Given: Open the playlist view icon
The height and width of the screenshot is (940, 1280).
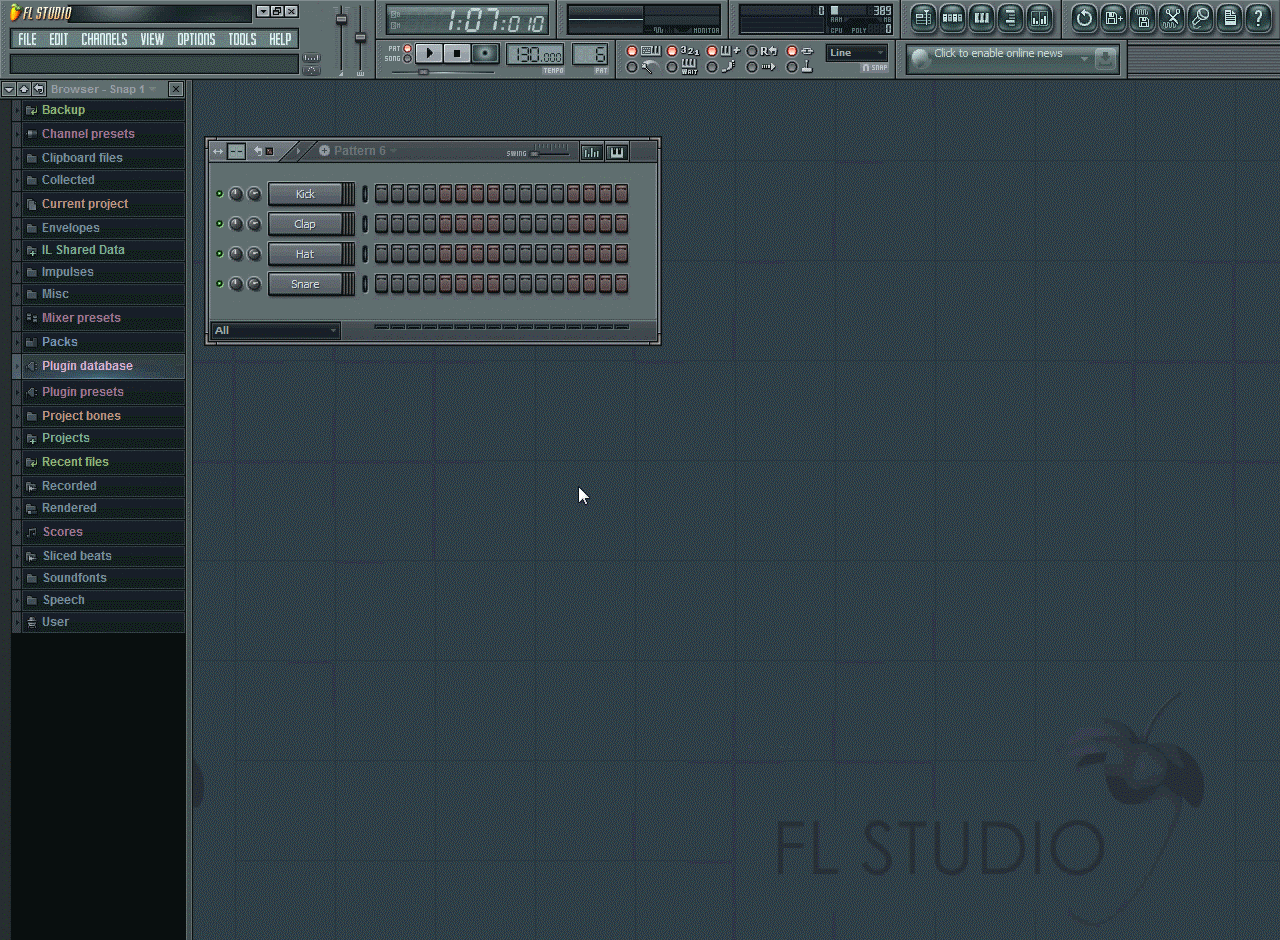Looking at the screenshot, I should (x=923, y=18).
